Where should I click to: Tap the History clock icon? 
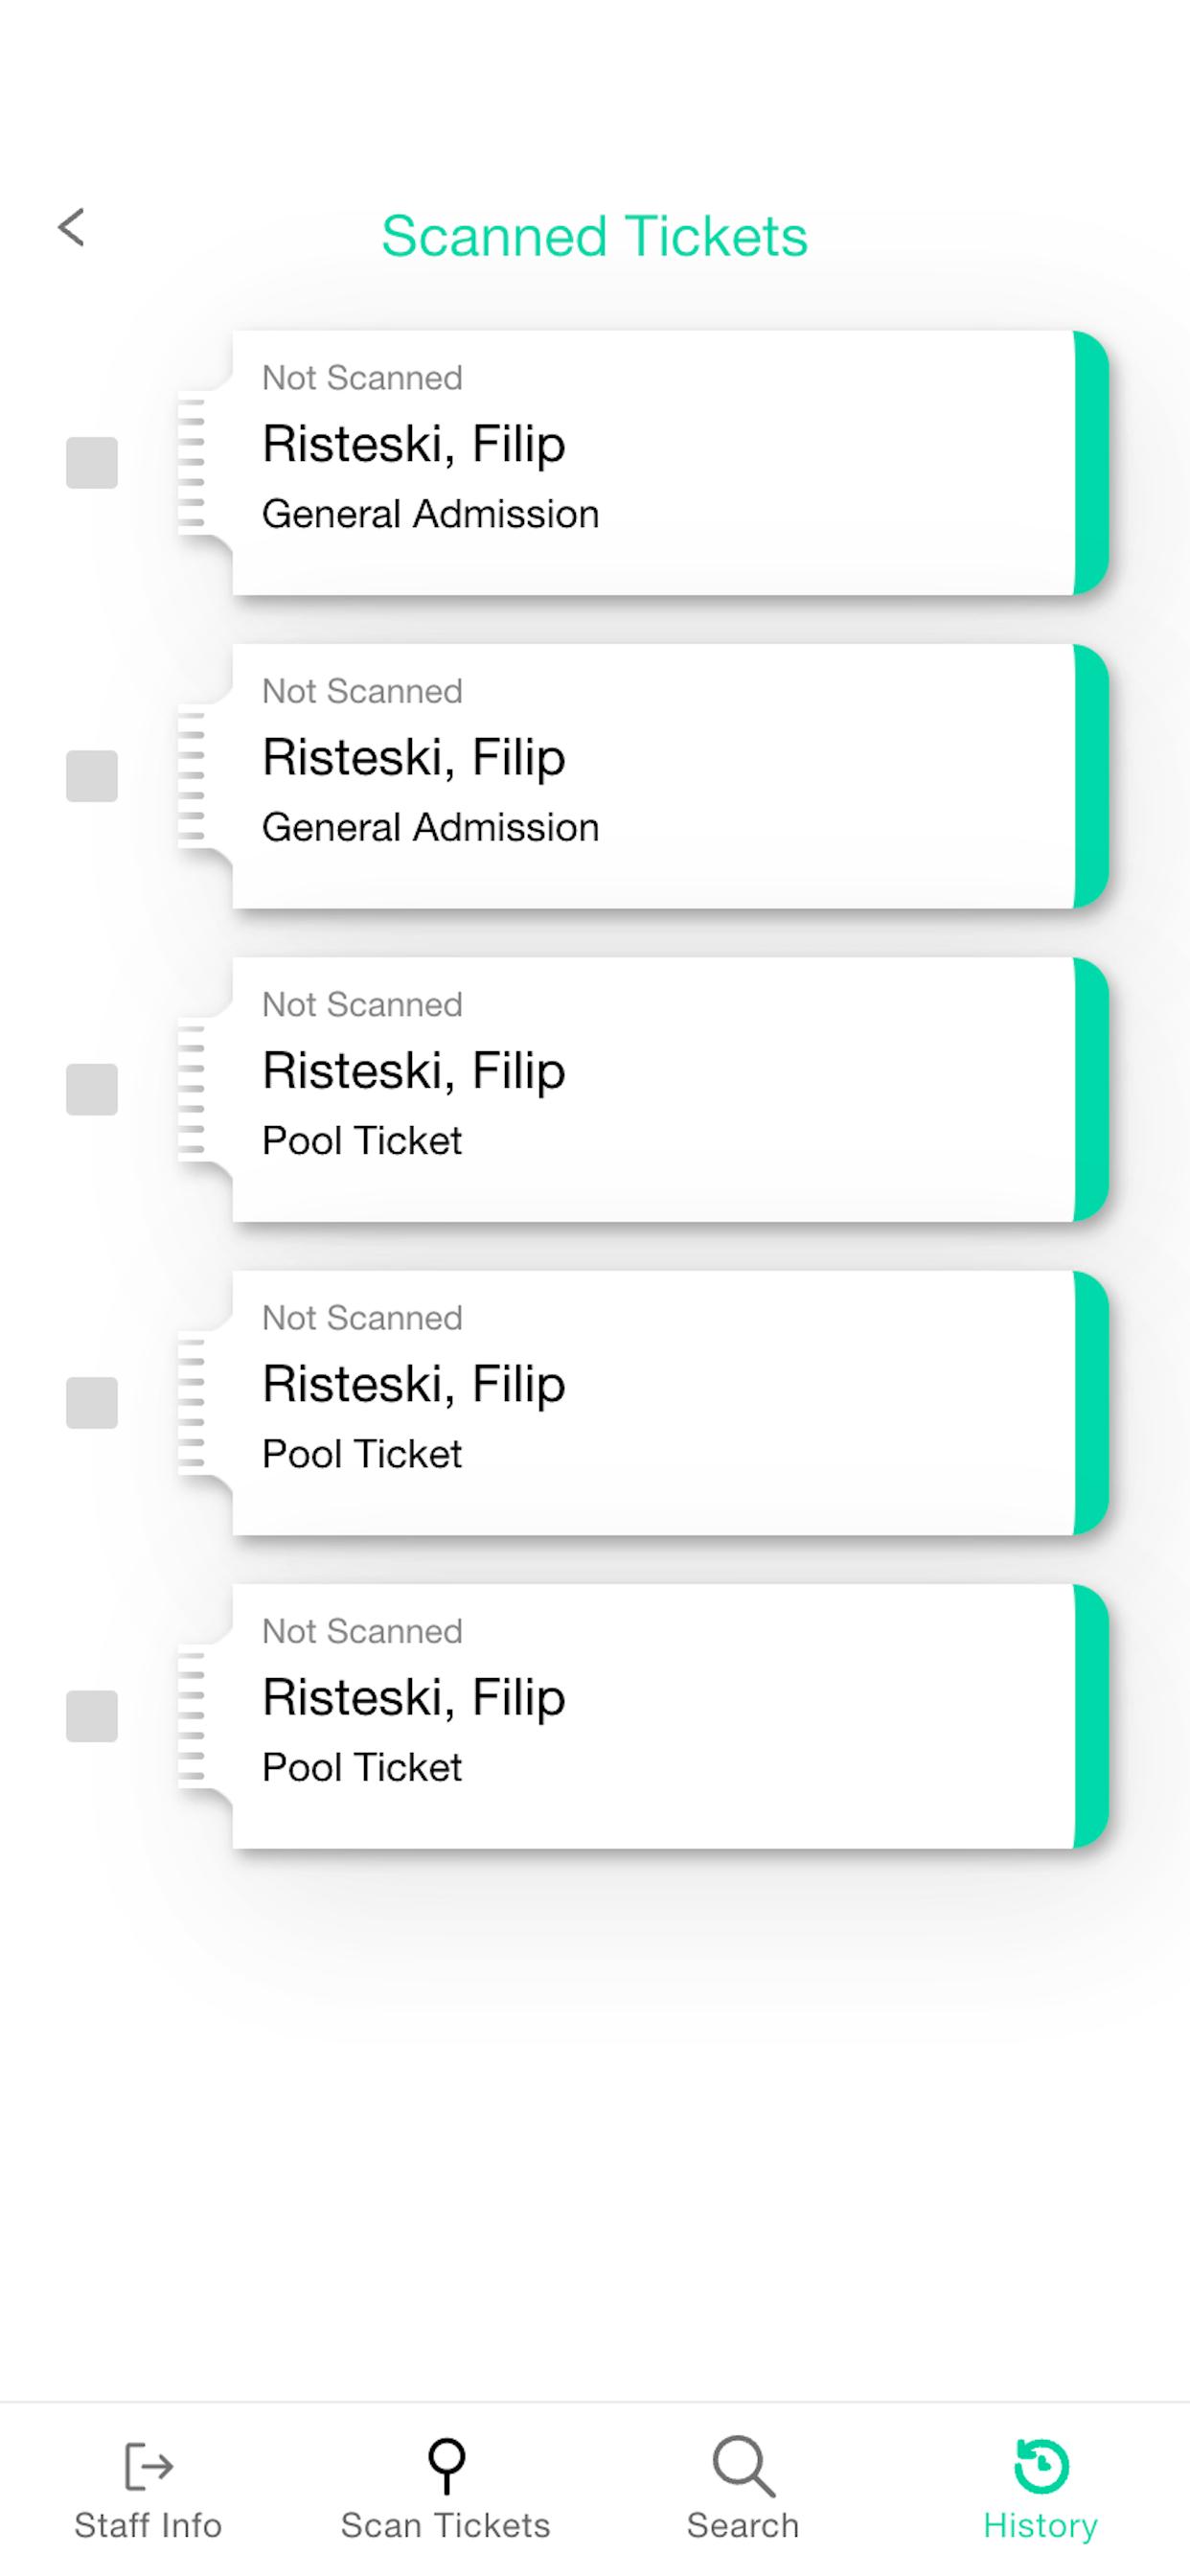1041,2465
